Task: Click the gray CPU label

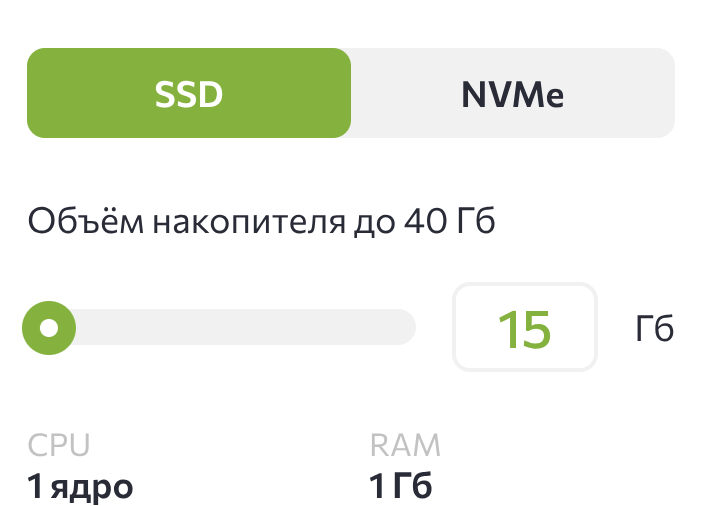Action: tap(59, 446)
